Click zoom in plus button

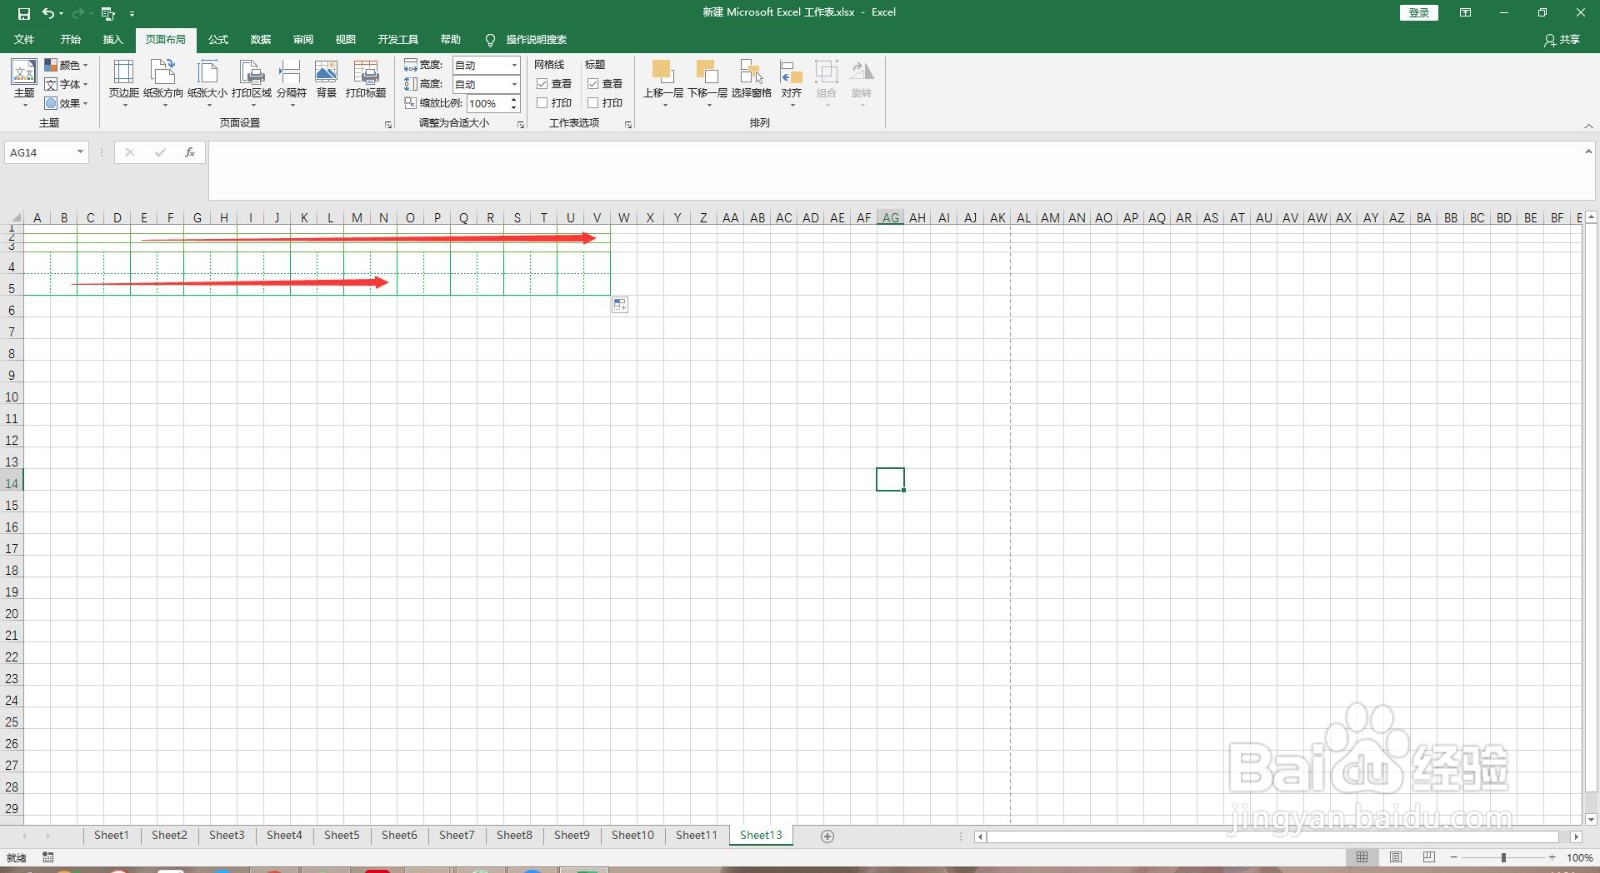coord(1552,857)
